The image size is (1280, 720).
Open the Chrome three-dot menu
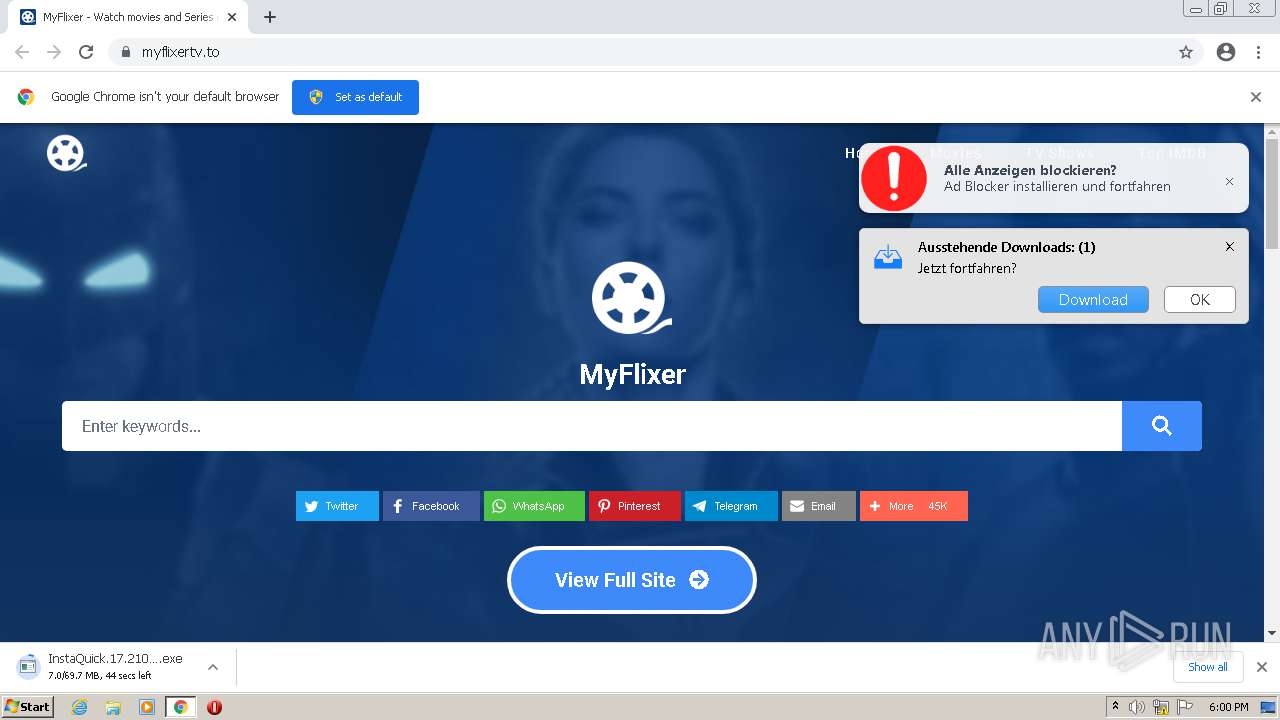tap(1258, 52)
